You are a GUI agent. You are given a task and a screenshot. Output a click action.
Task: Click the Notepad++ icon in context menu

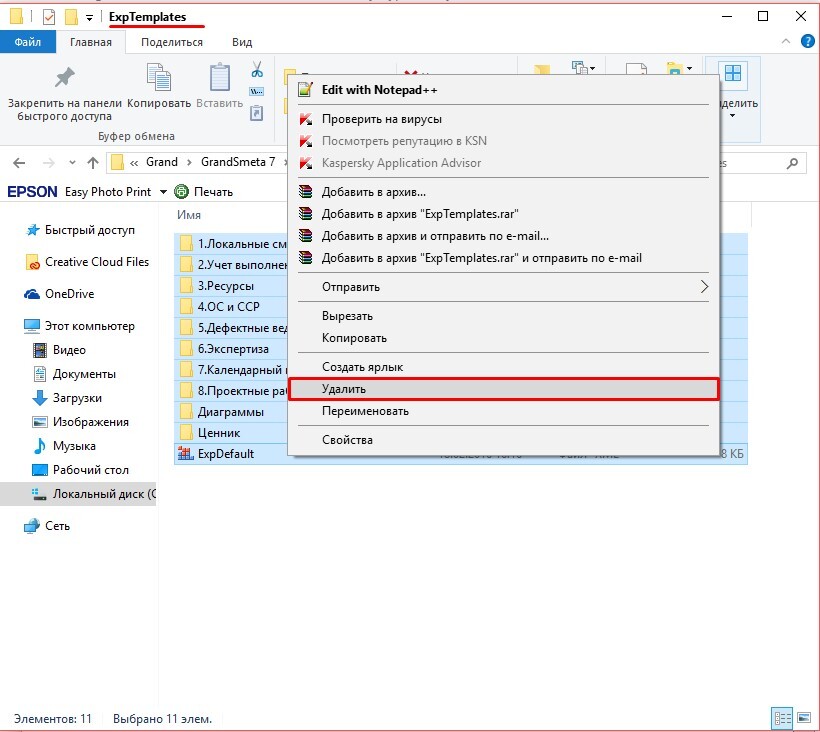(305, 89)
